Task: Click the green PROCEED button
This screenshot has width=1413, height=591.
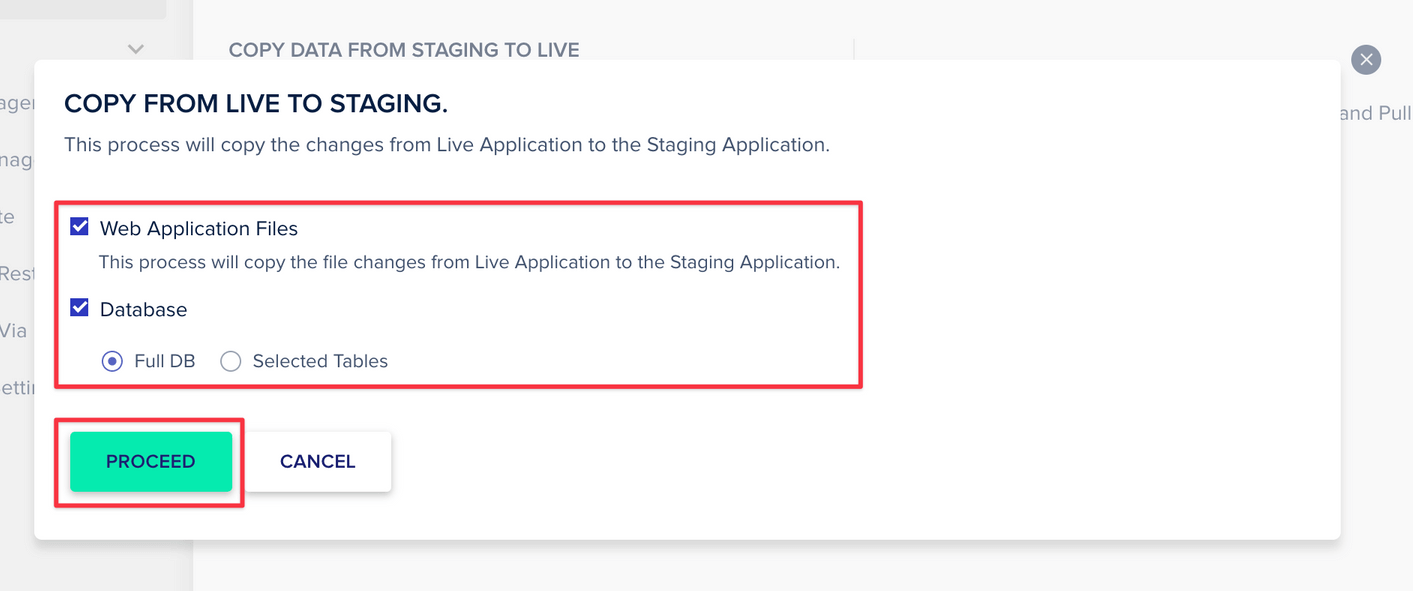Action: pyautogui.click(x=151, y=461)
